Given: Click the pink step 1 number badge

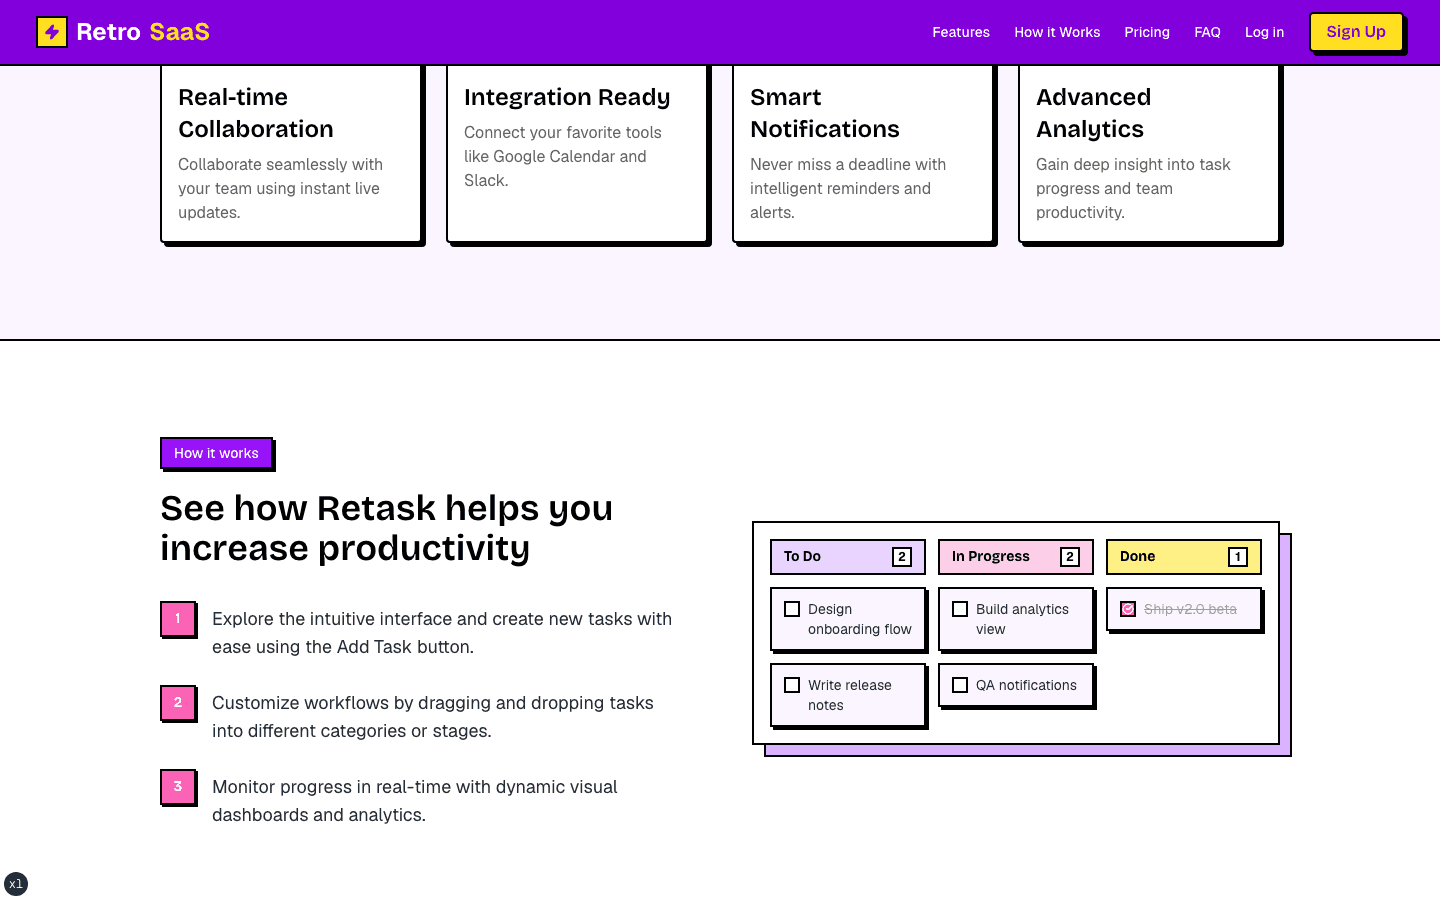Looking at the screenshot, I should (178, 619).
